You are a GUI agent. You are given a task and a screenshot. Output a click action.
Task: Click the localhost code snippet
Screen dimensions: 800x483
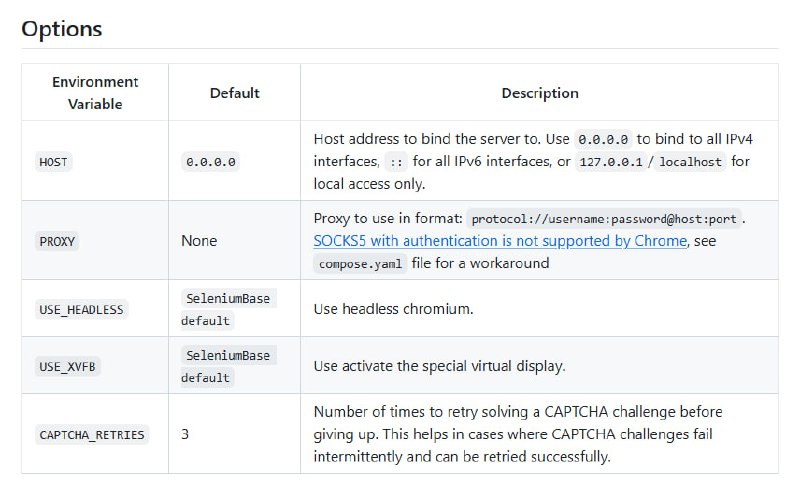click(690, 162)
